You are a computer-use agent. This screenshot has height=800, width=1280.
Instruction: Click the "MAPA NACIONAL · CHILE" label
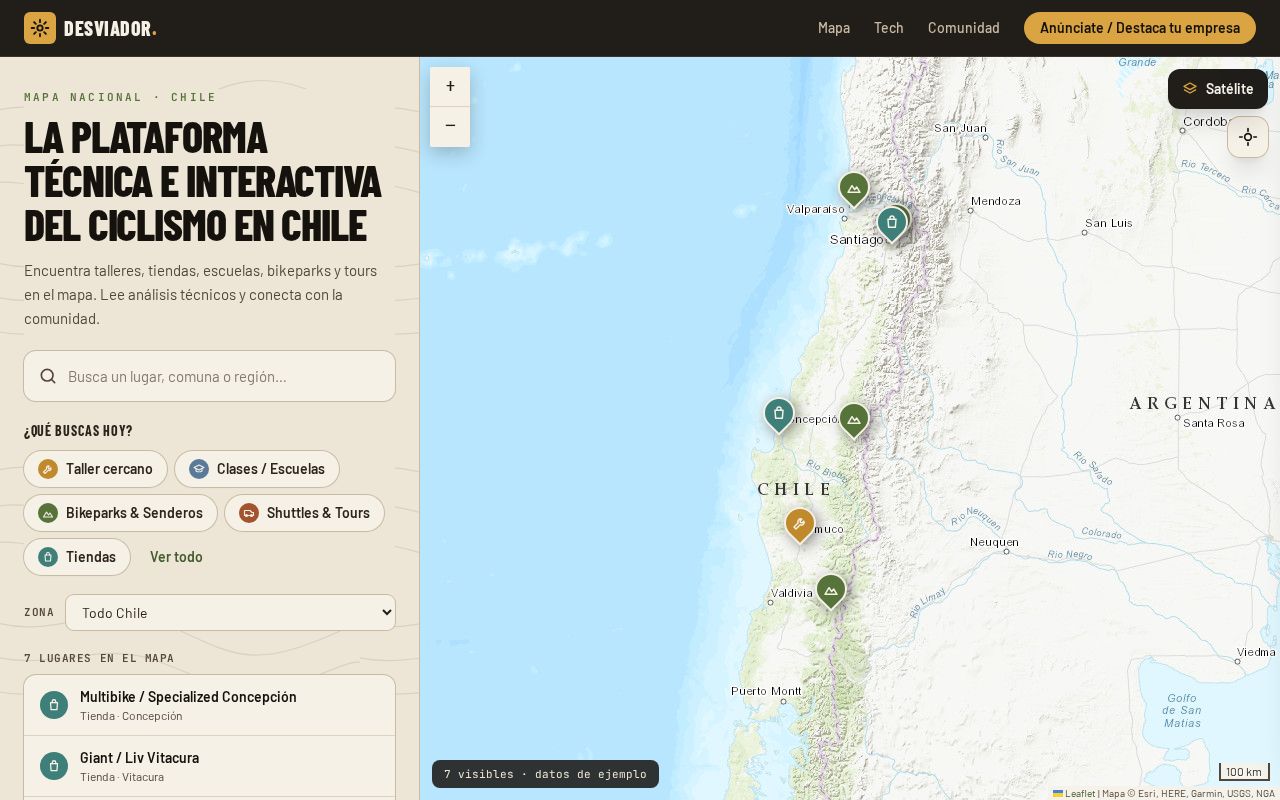[x=120, y=97]
